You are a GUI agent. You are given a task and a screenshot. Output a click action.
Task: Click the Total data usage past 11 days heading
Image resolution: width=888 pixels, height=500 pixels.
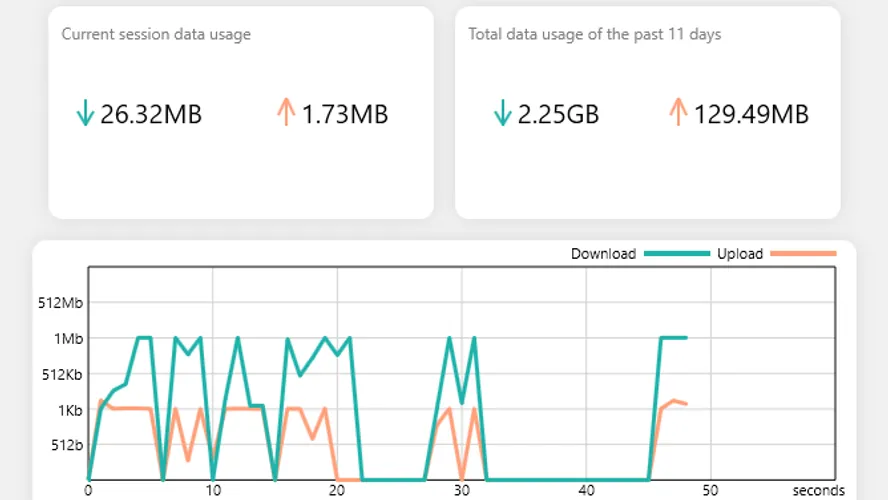[x=594, y=34]
